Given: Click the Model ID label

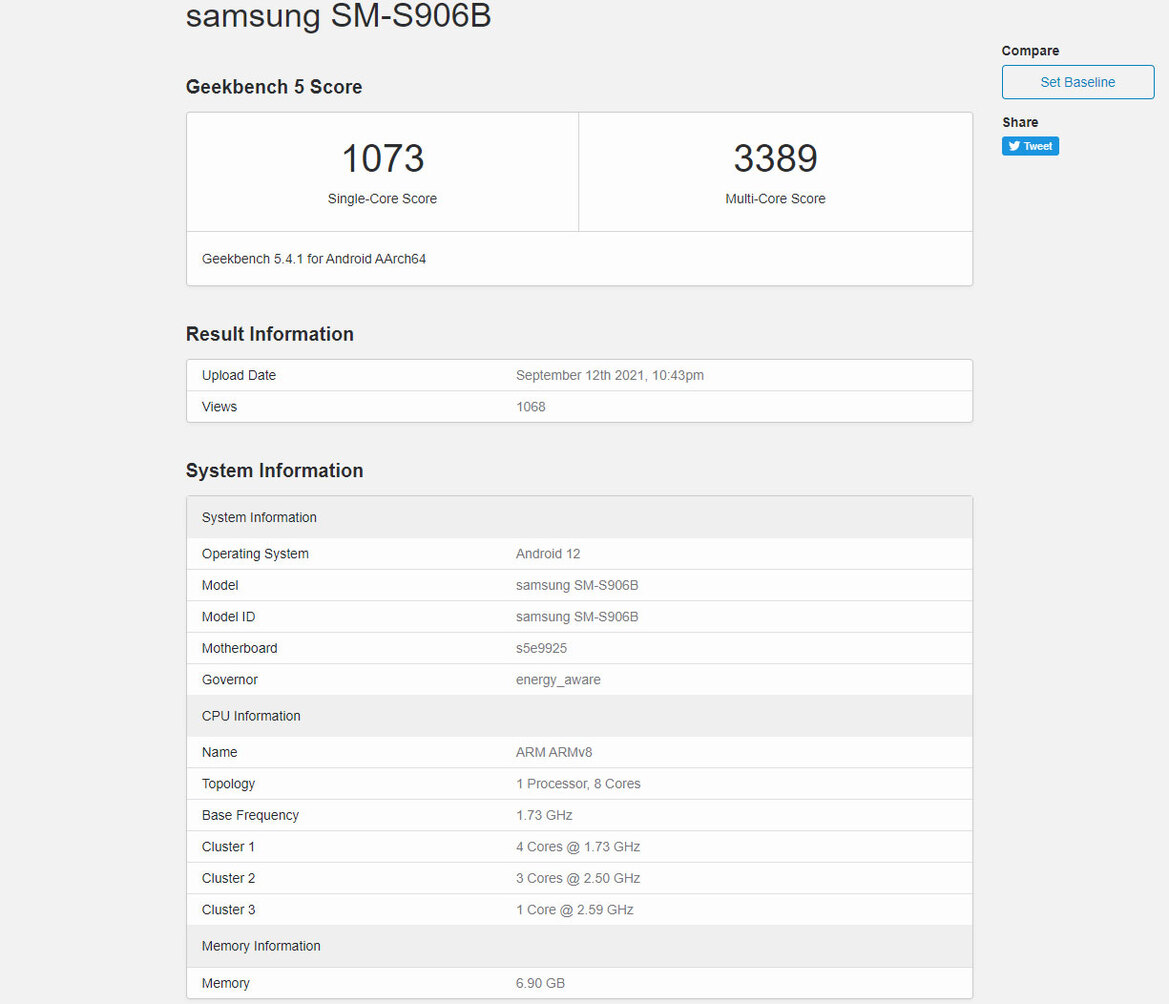Looking at the screenshot, I should (x=228, y=617).
